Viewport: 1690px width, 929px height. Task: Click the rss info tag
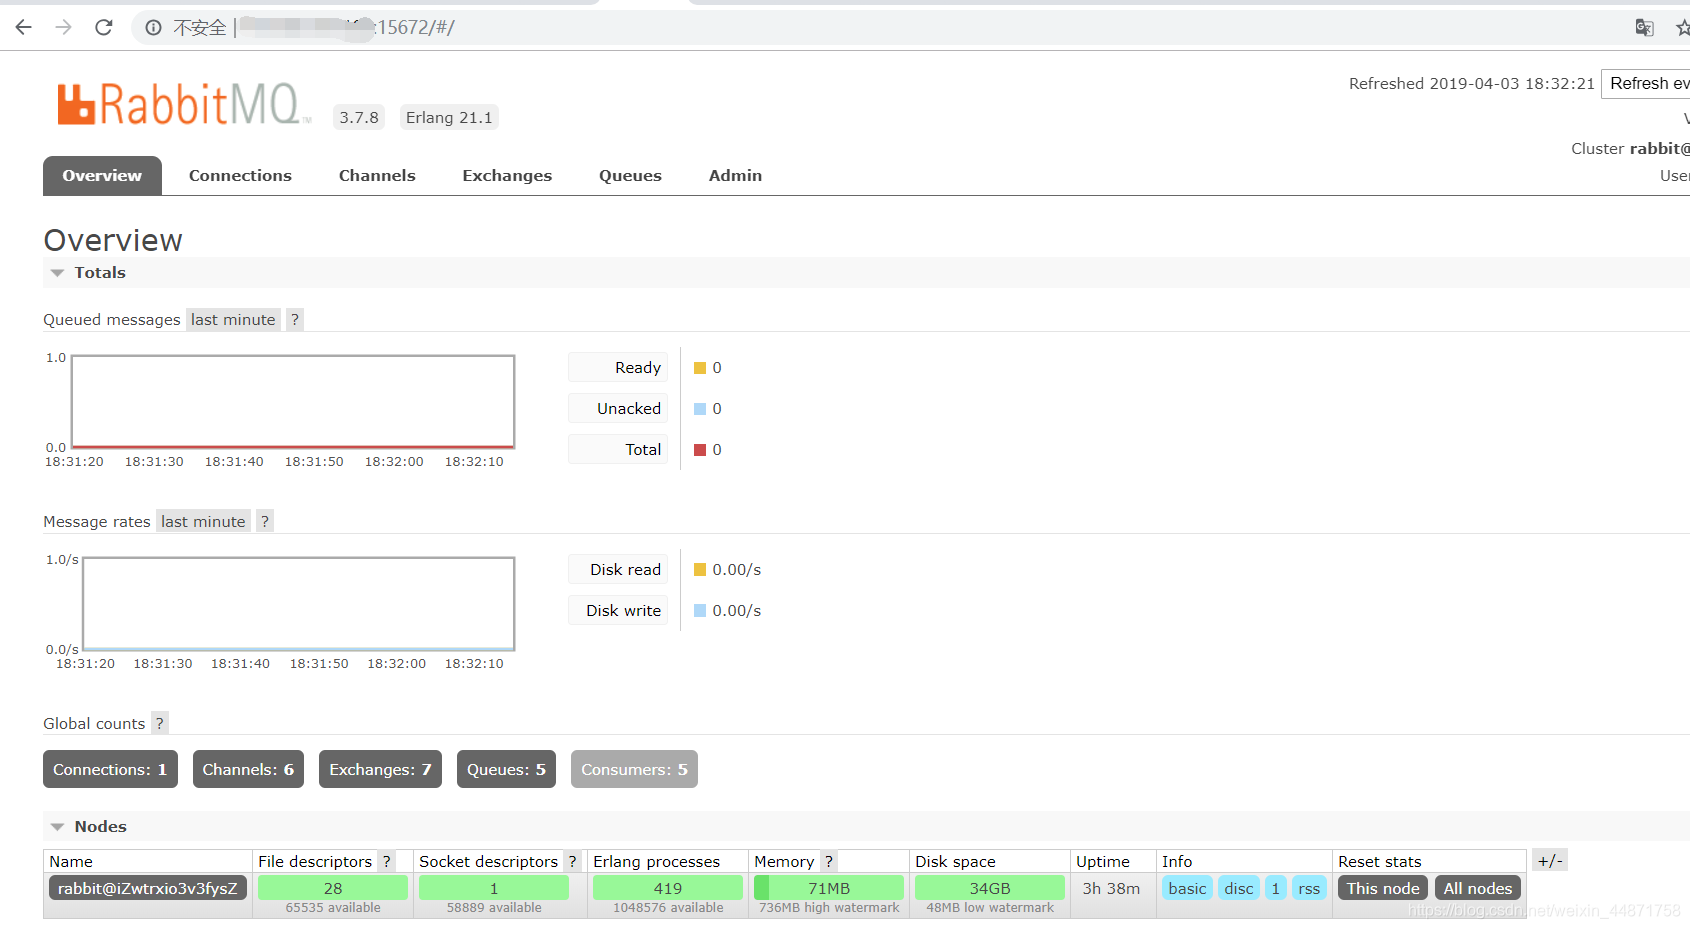[1309, 888]
